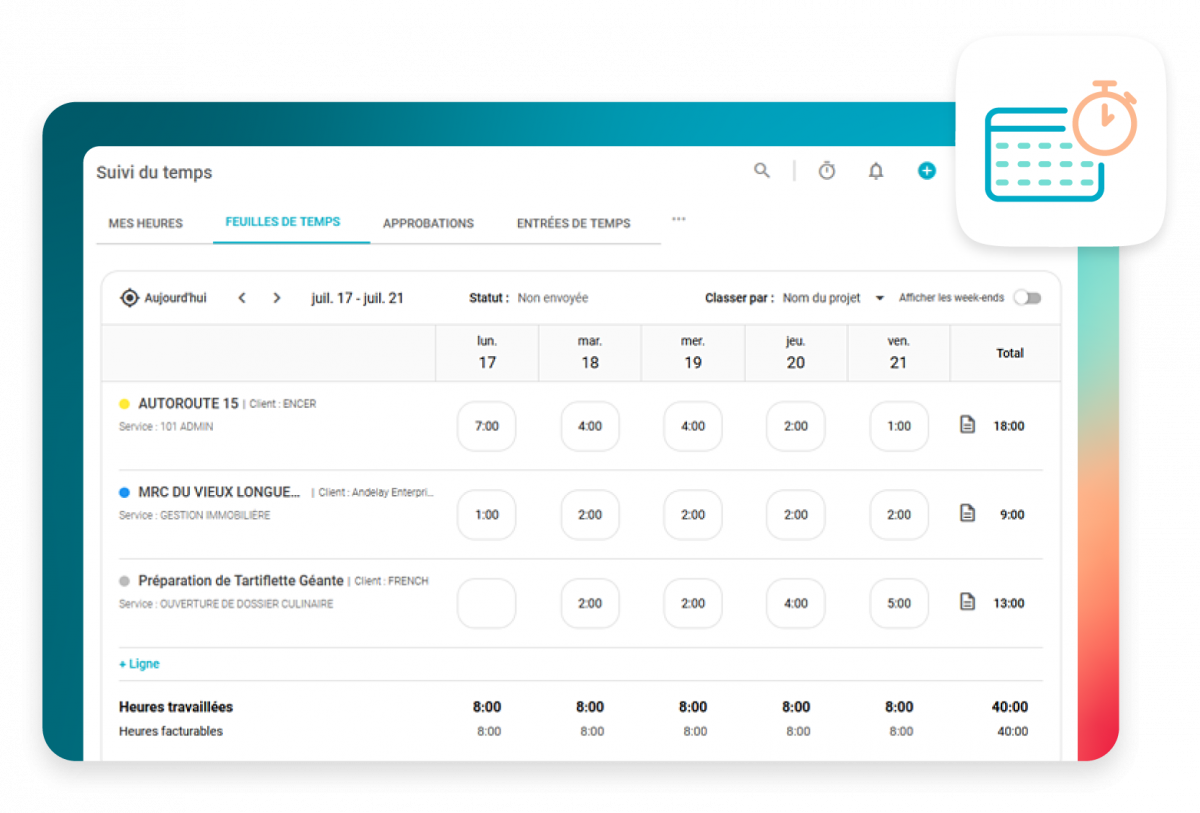Open the APPROBATIONS tab
The image size is (1200, 813).
428,223
